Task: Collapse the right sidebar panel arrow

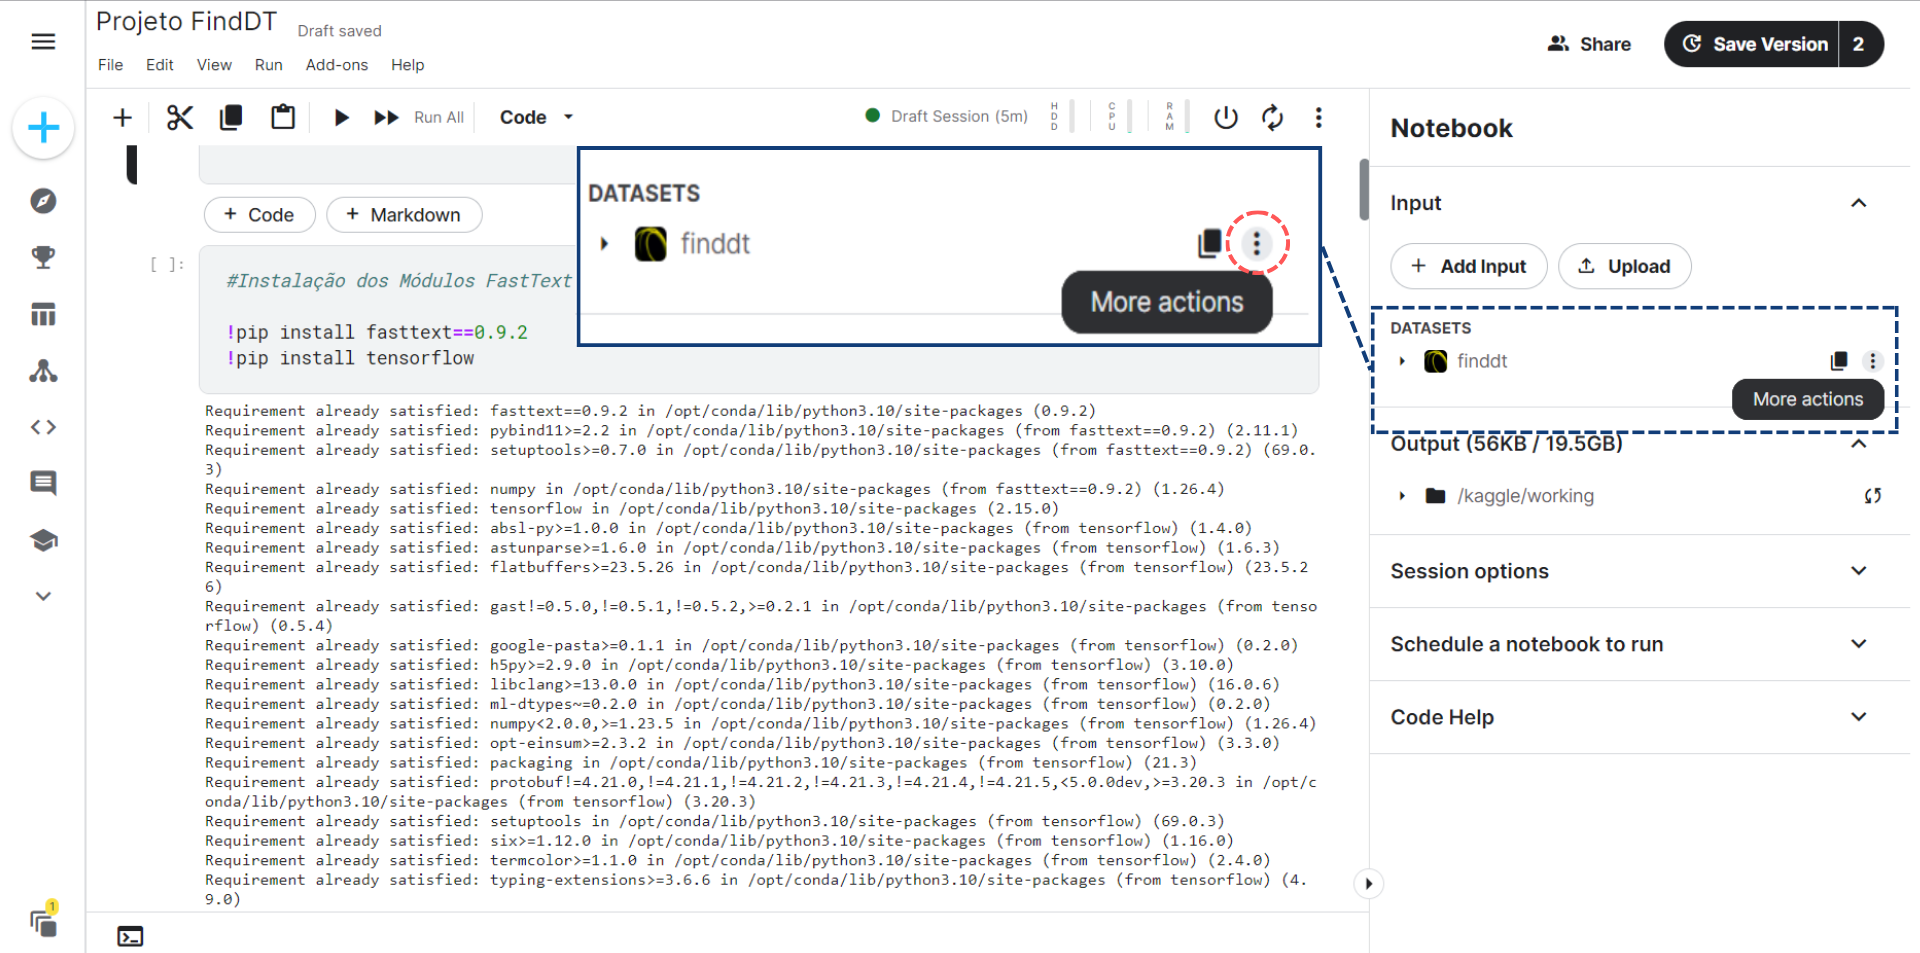Action: (x=1368, y=884)
